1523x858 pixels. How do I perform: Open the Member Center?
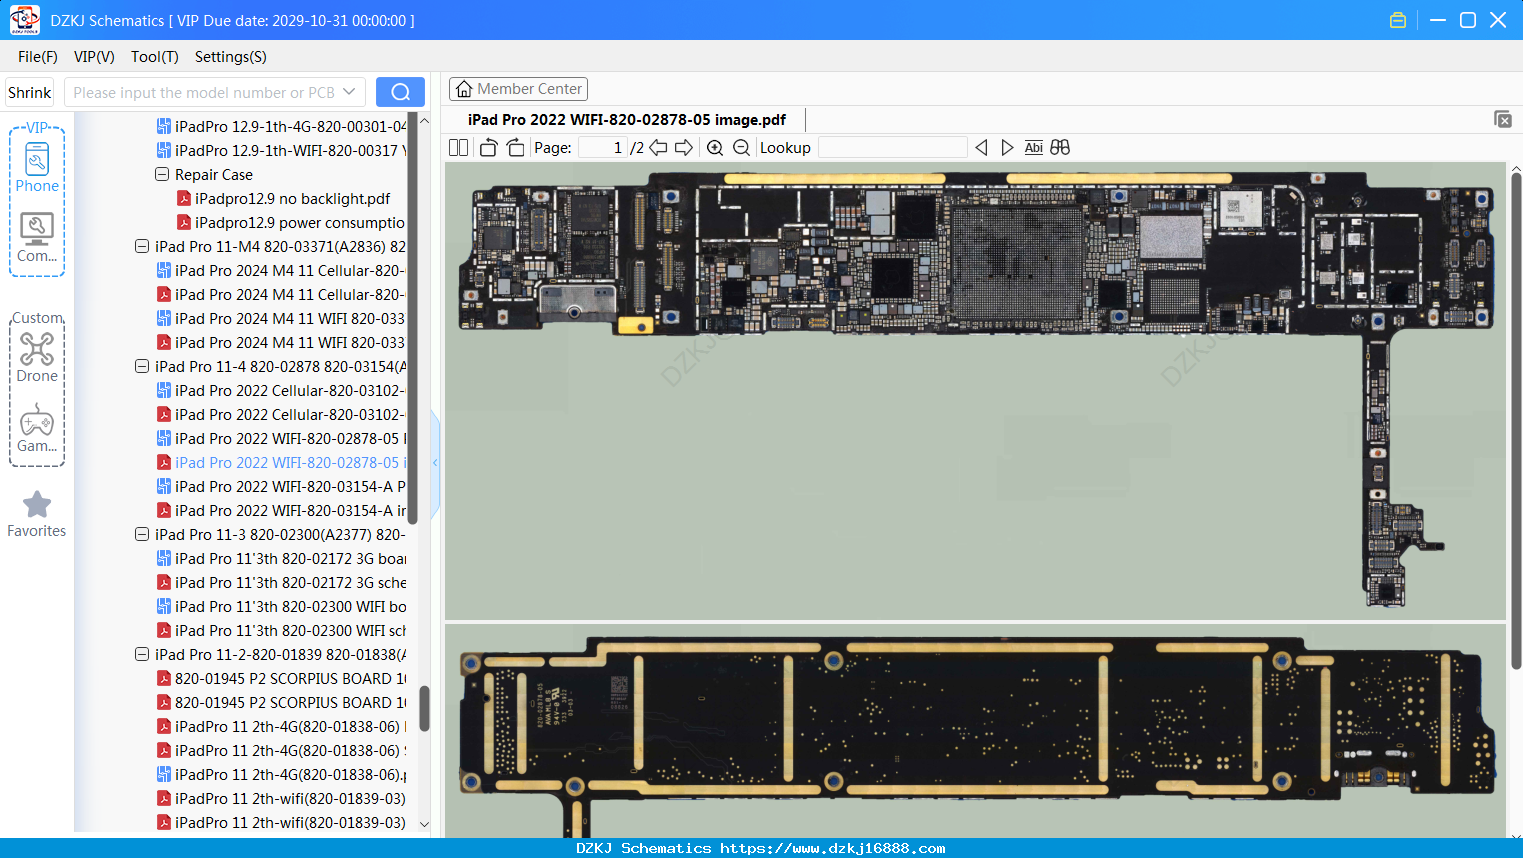tap(518, 89)
